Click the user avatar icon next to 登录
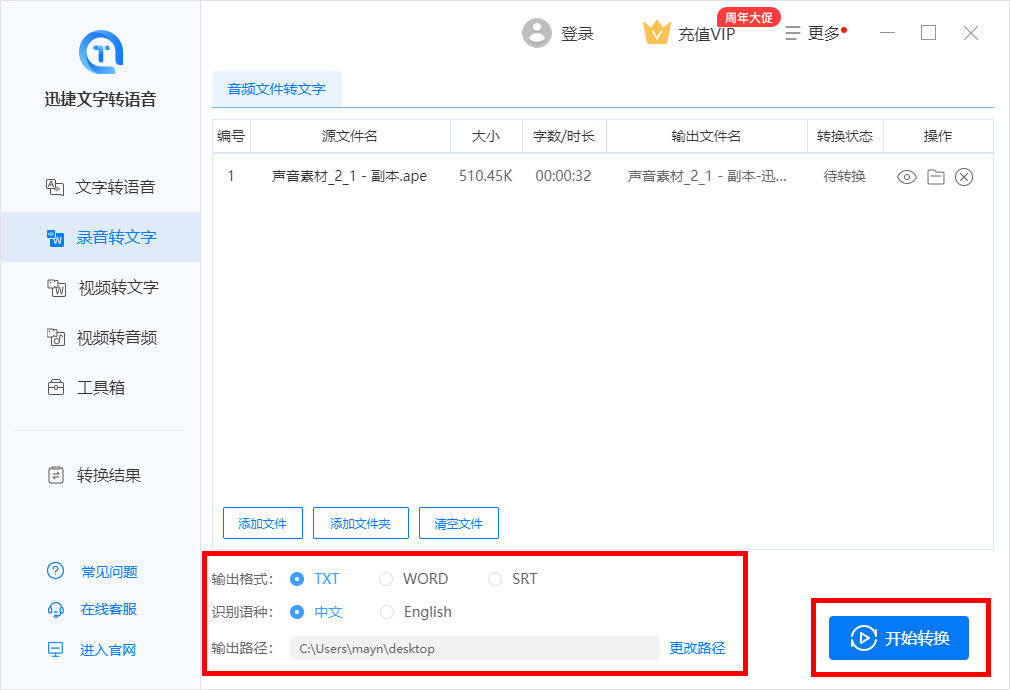This screenshot has height=690, width=1010. (x=537, y=33)
